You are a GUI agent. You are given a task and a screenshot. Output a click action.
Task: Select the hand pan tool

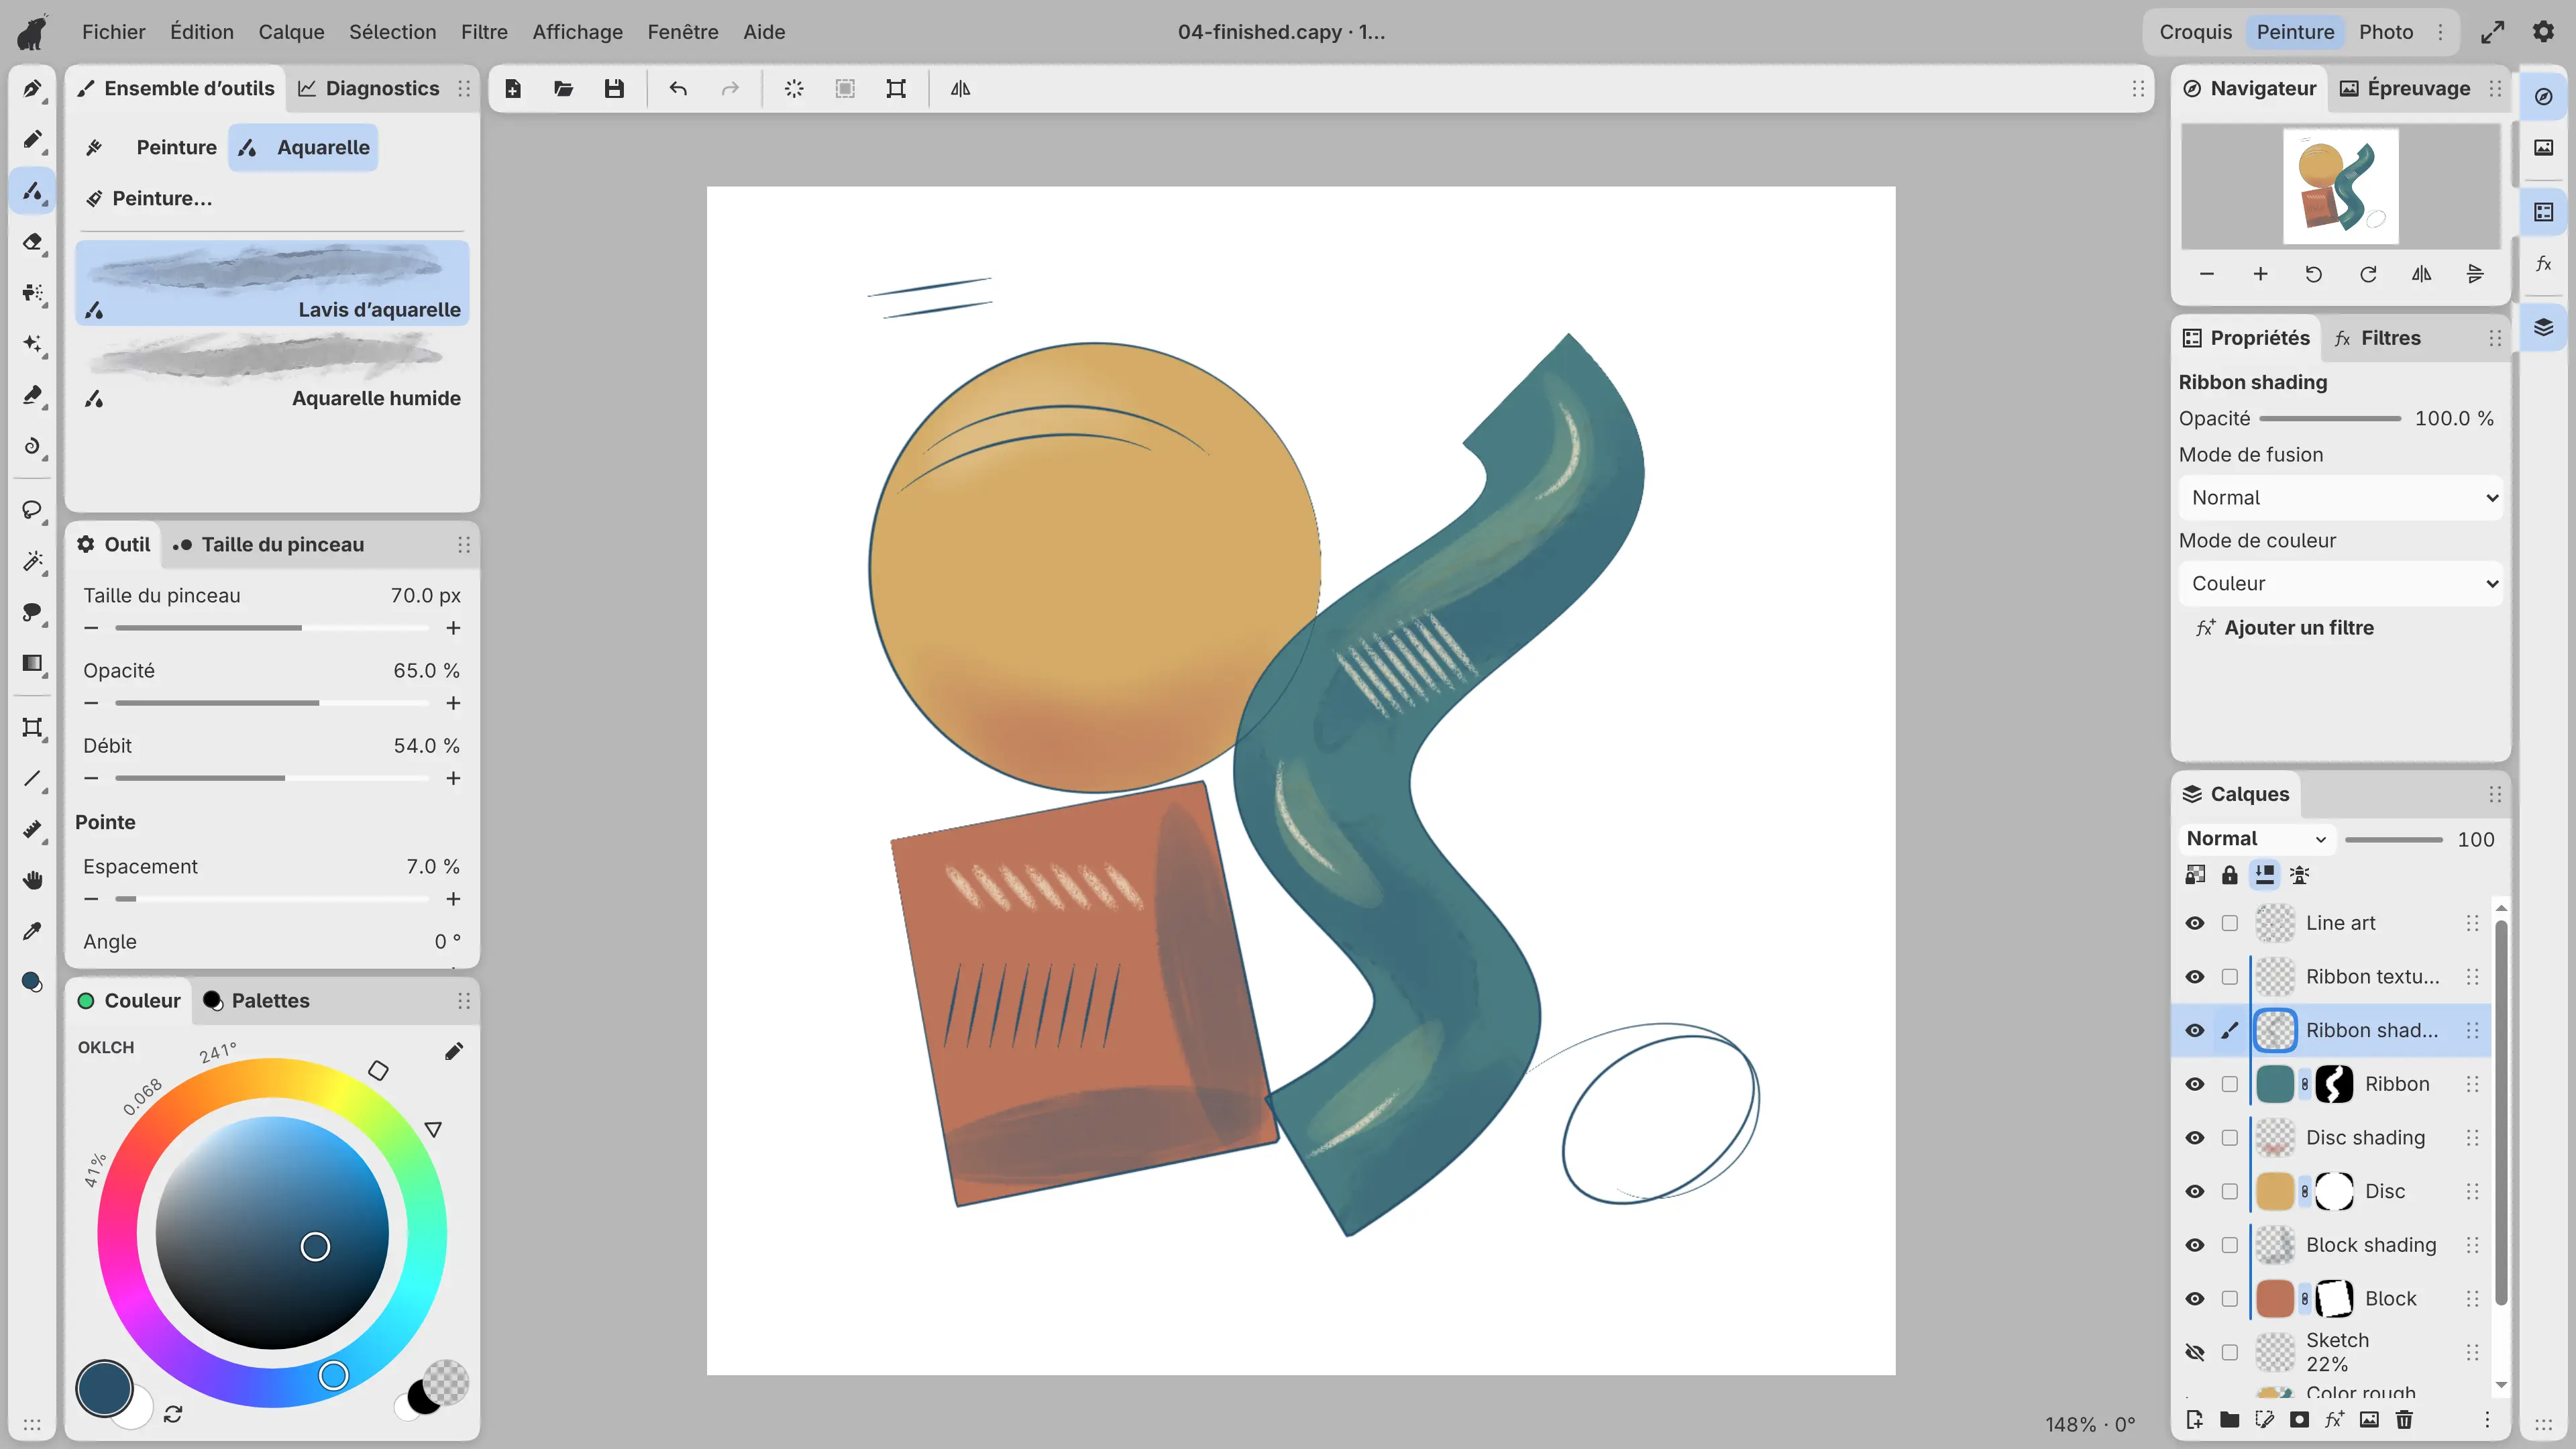pyautogui.click(x=32, y=880)
